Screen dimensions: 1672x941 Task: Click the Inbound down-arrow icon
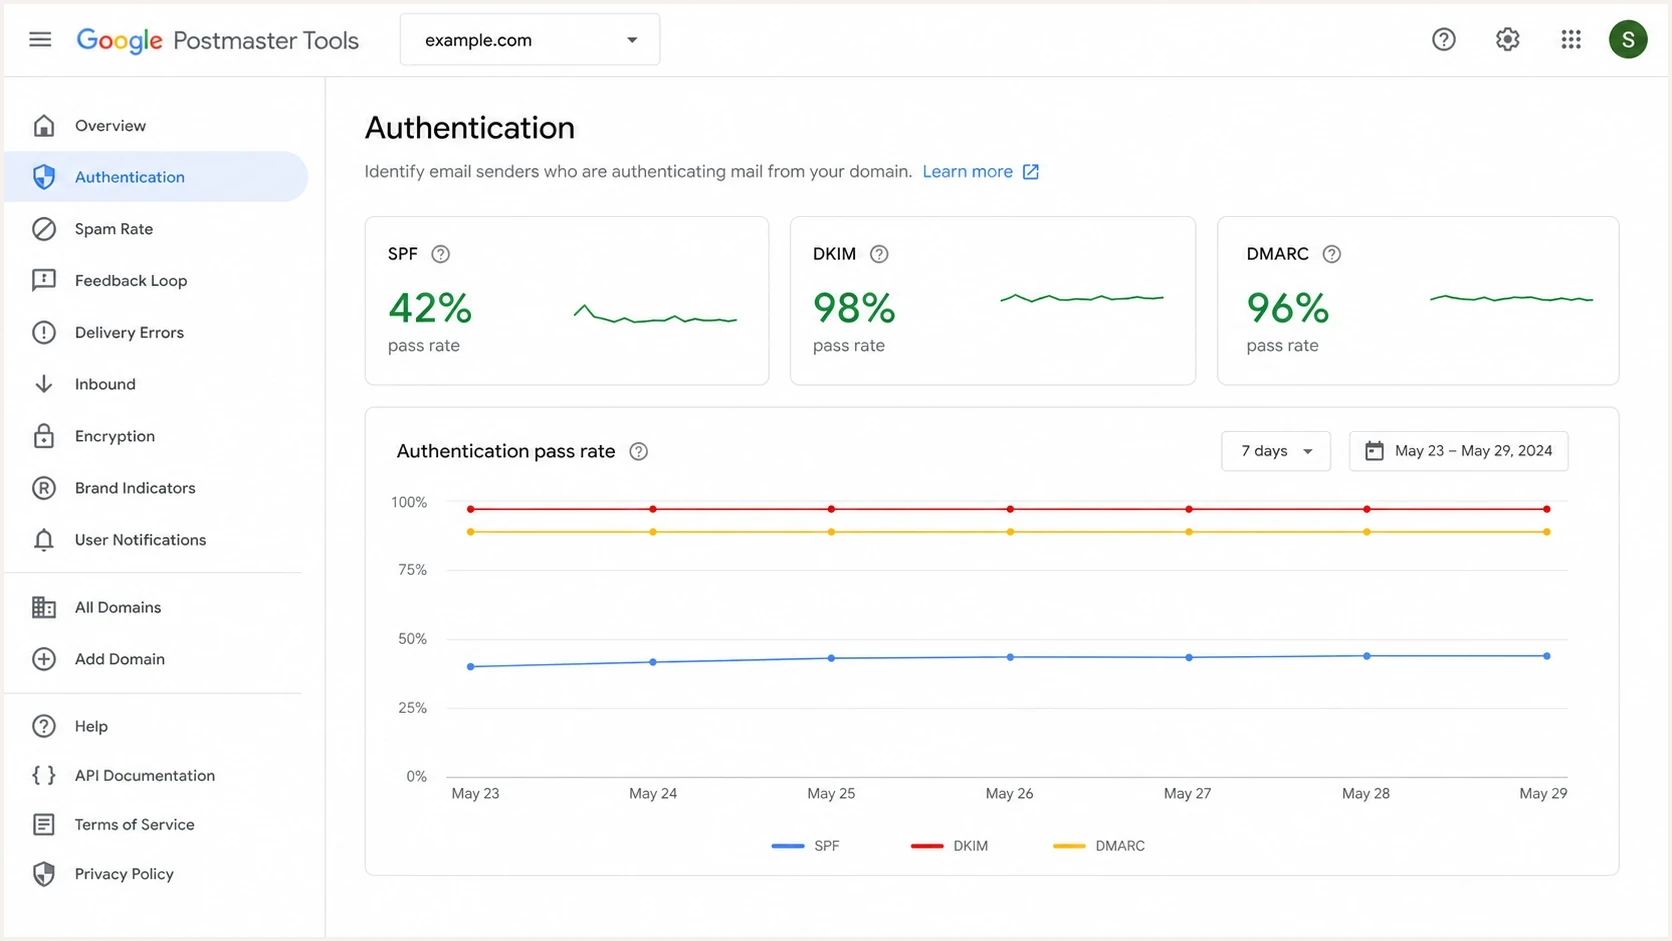(44, 384)
